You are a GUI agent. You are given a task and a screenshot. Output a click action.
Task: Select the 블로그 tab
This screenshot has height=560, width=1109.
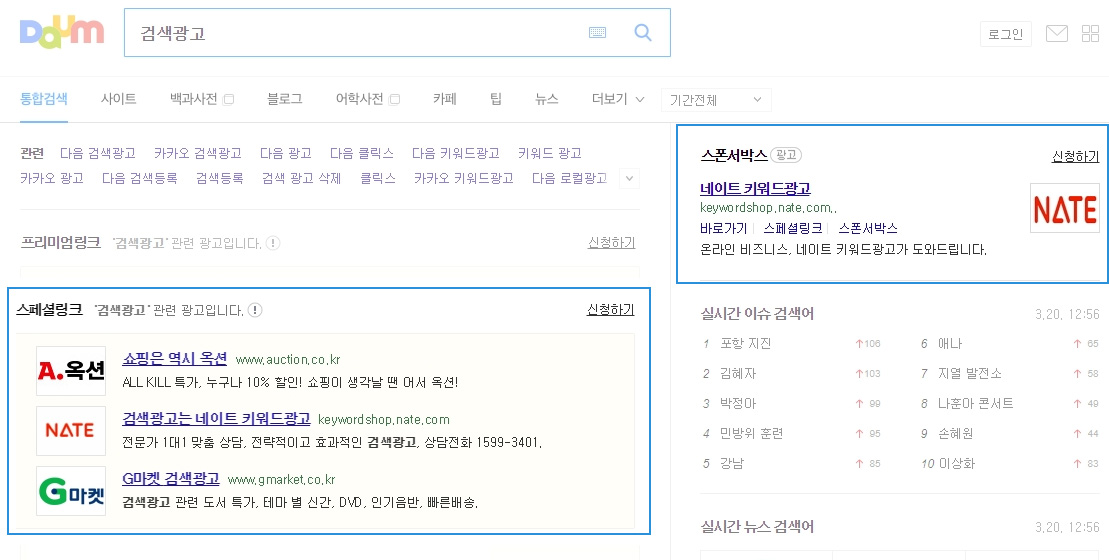[284, 99]
